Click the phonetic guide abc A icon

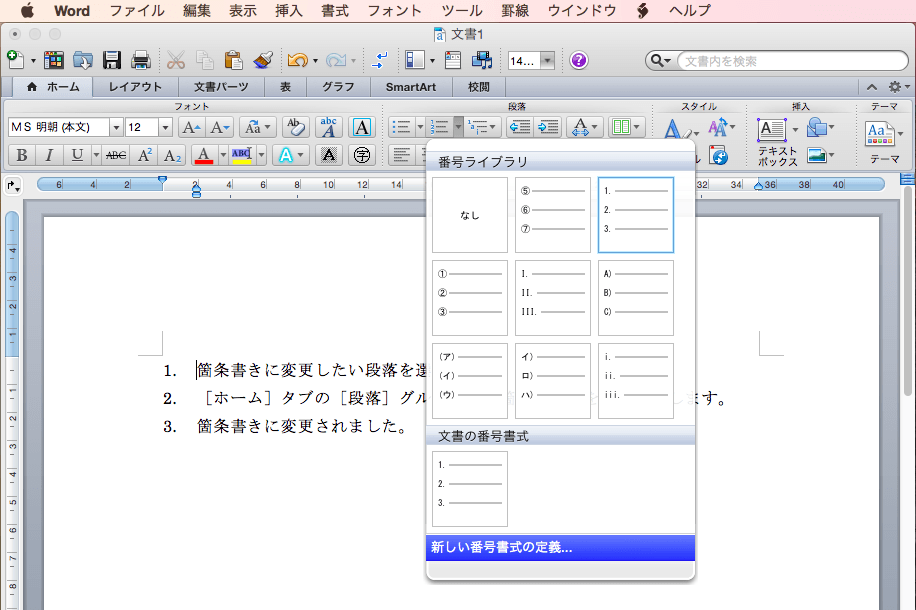[329, 127]
